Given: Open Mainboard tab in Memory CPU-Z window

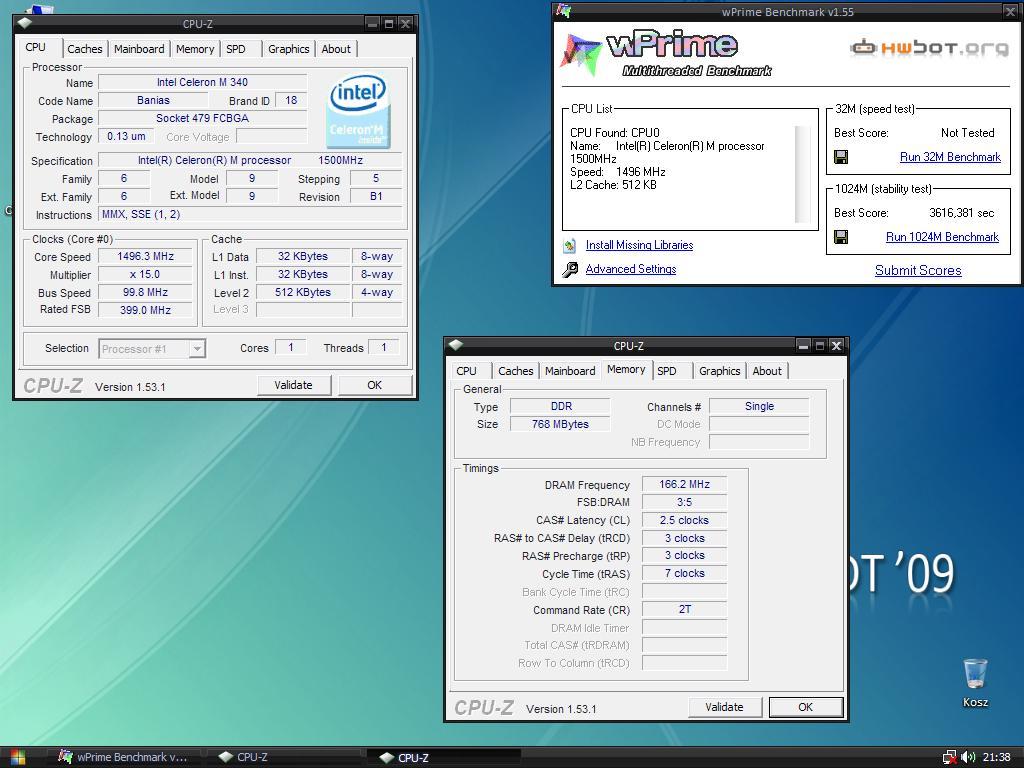Looking at the screenshot, I should tap(570, 371).
